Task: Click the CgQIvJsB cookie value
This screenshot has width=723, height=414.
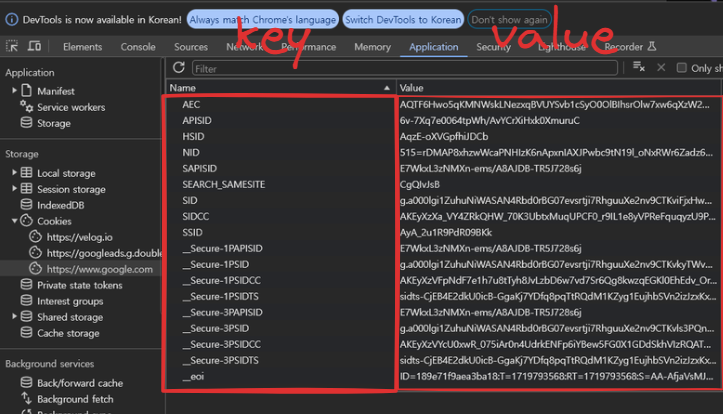Action: click(x=420, y=184)
